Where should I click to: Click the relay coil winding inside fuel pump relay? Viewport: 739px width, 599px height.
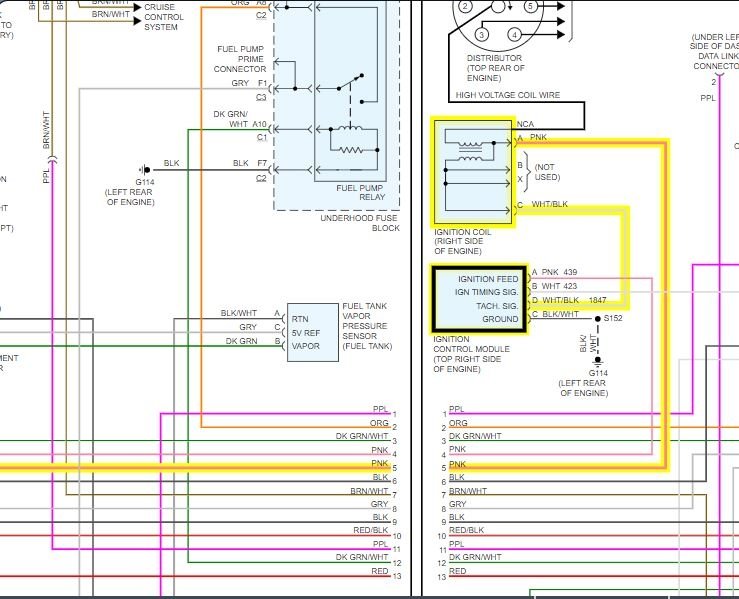pyautogui.click(x=349, y=127)
